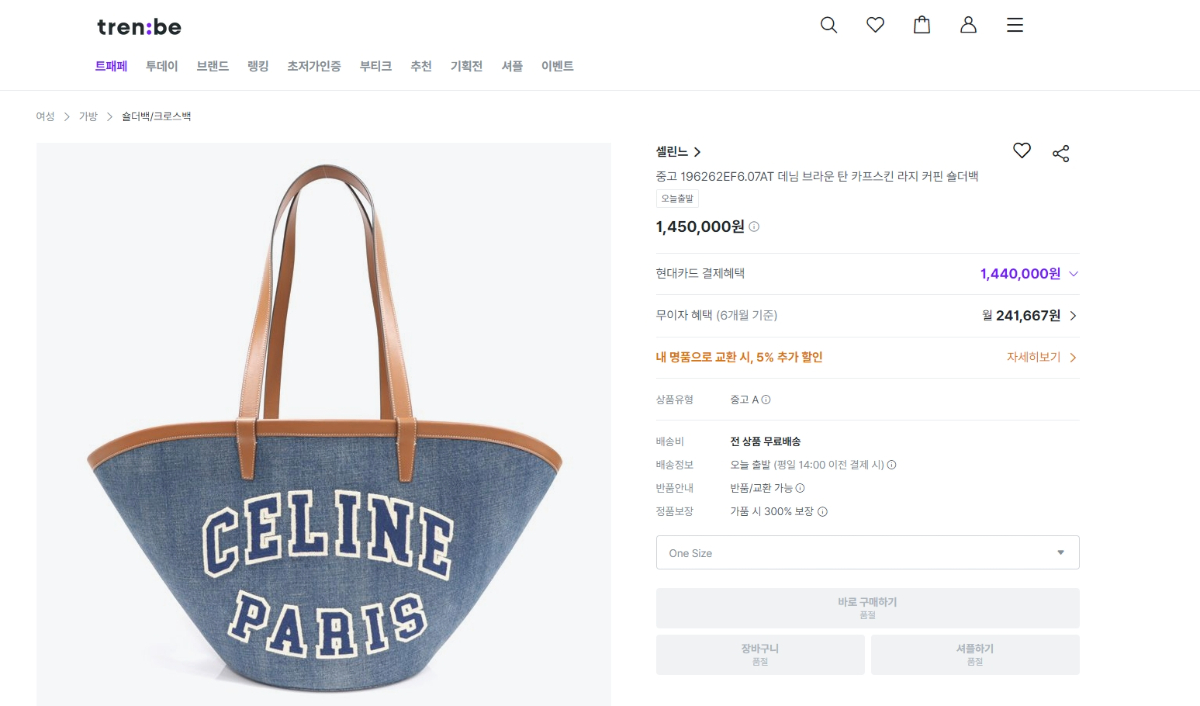Viewport: 1200px width, 706px height.
Task: Open the 랭킹 navigation tab
Action: pyautogui.click(x=258, y=66)
